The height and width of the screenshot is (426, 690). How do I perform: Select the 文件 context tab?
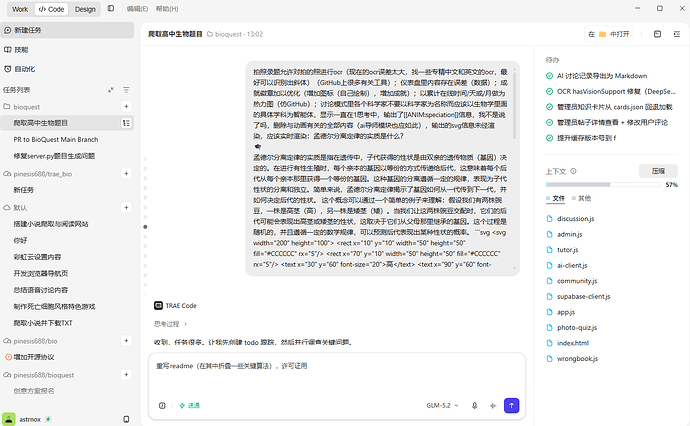[x=555, y=198]
